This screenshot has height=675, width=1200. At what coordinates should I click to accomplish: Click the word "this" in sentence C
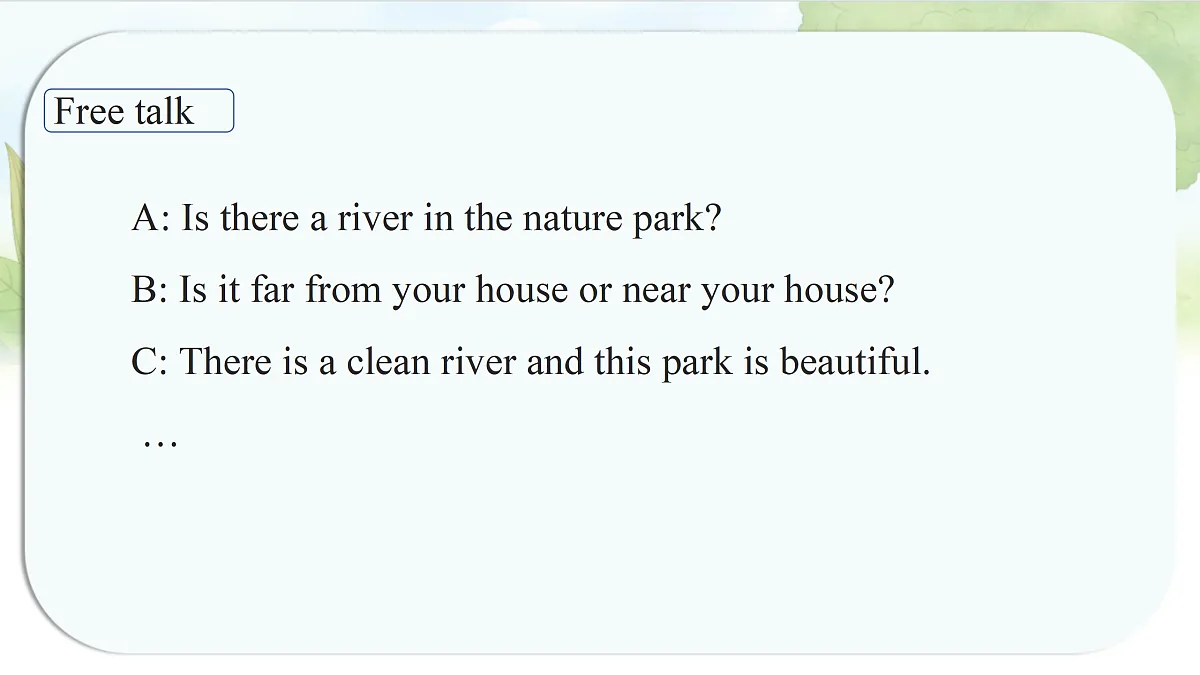(624, 362)
